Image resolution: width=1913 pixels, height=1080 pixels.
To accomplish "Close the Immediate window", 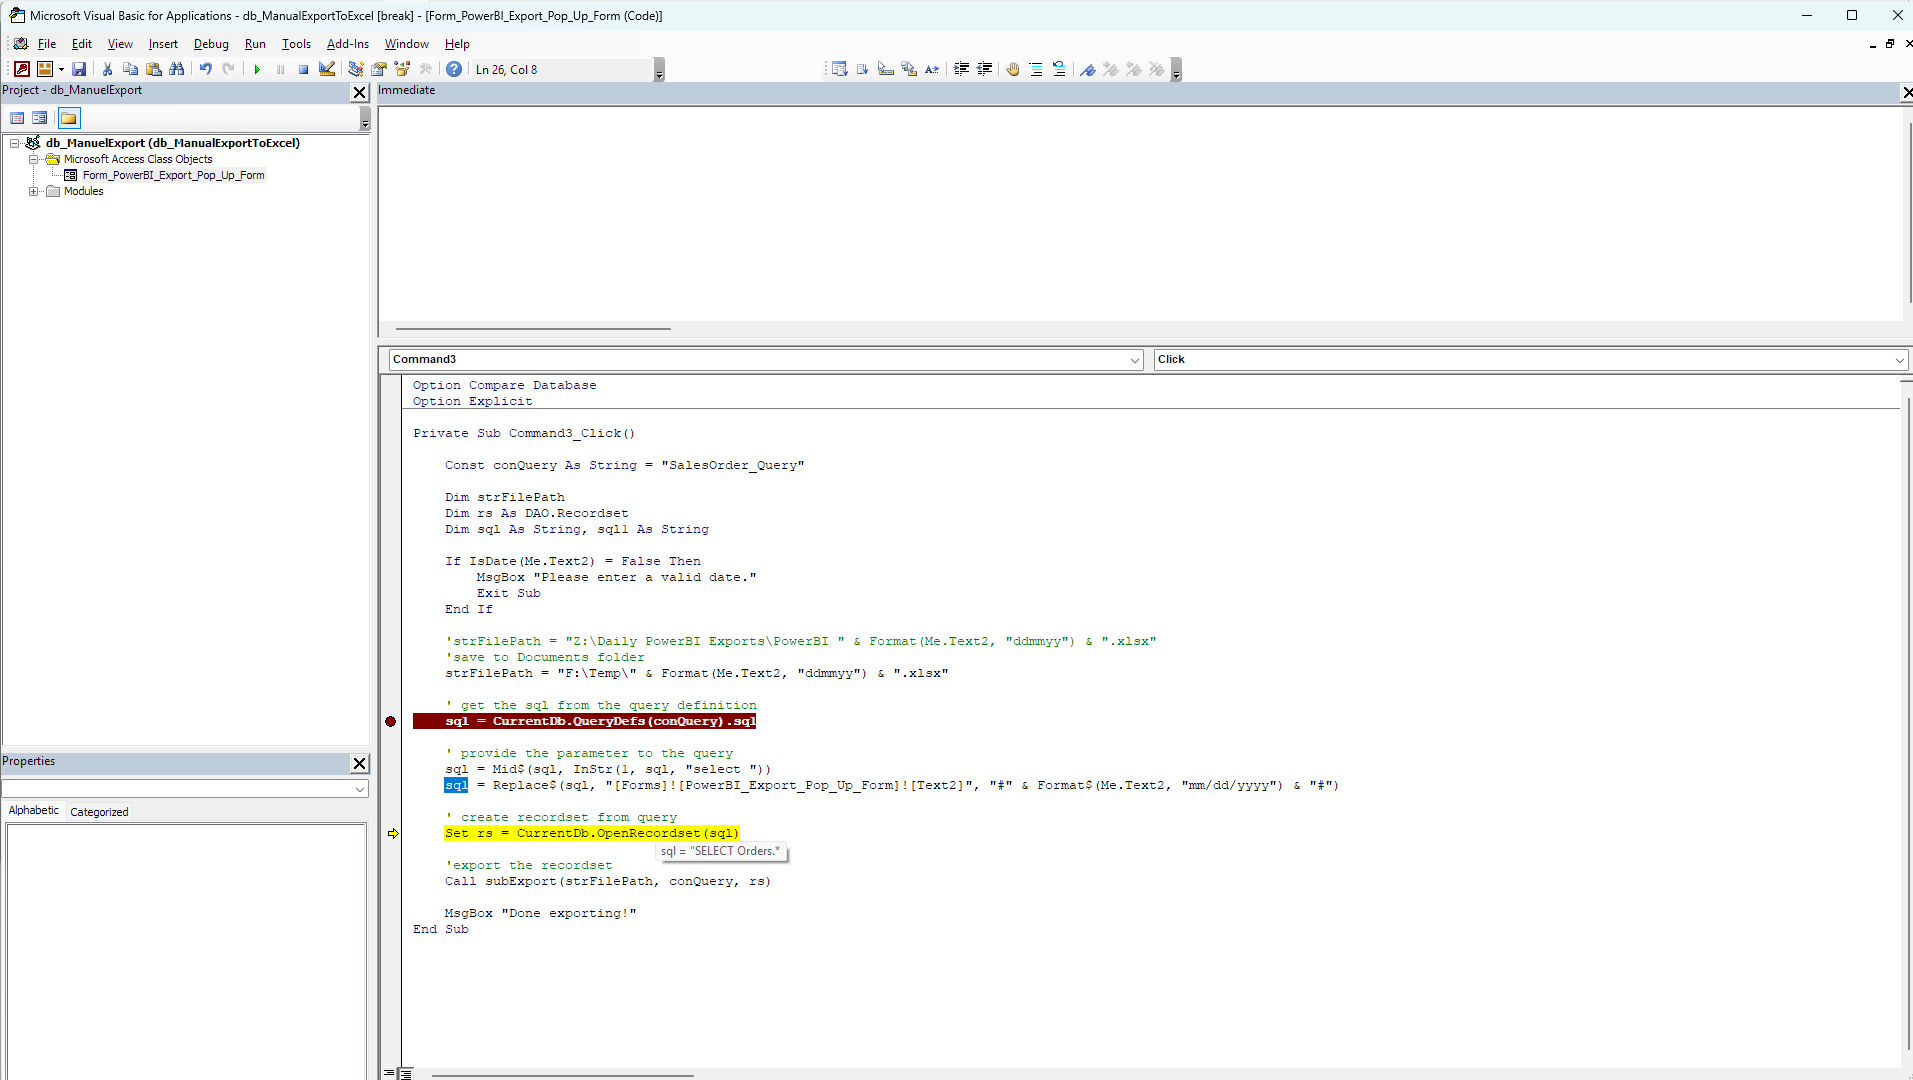I will point(1906,92).
